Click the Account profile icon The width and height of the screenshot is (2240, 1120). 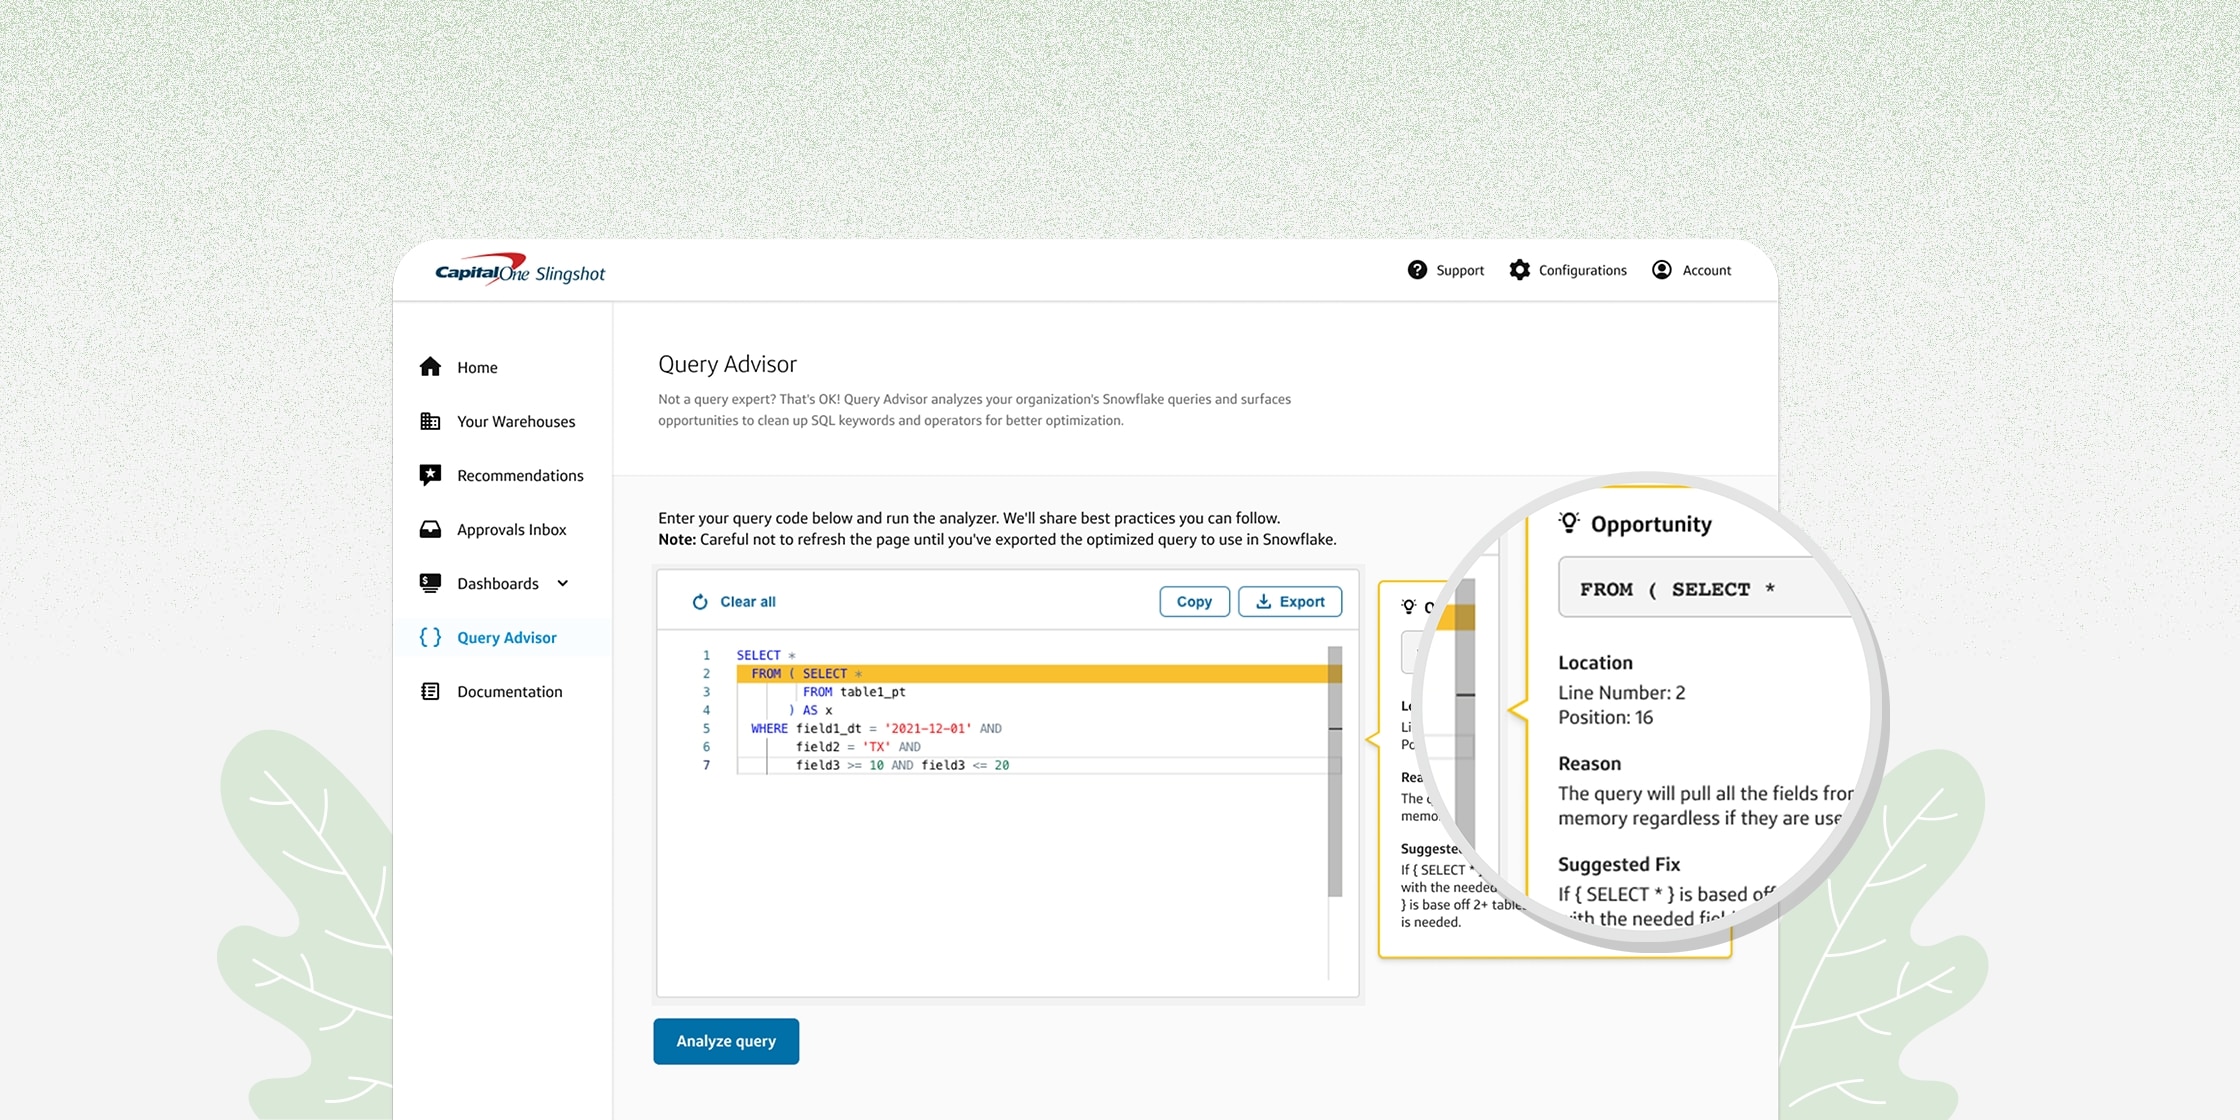click(x=1661, y=270)
